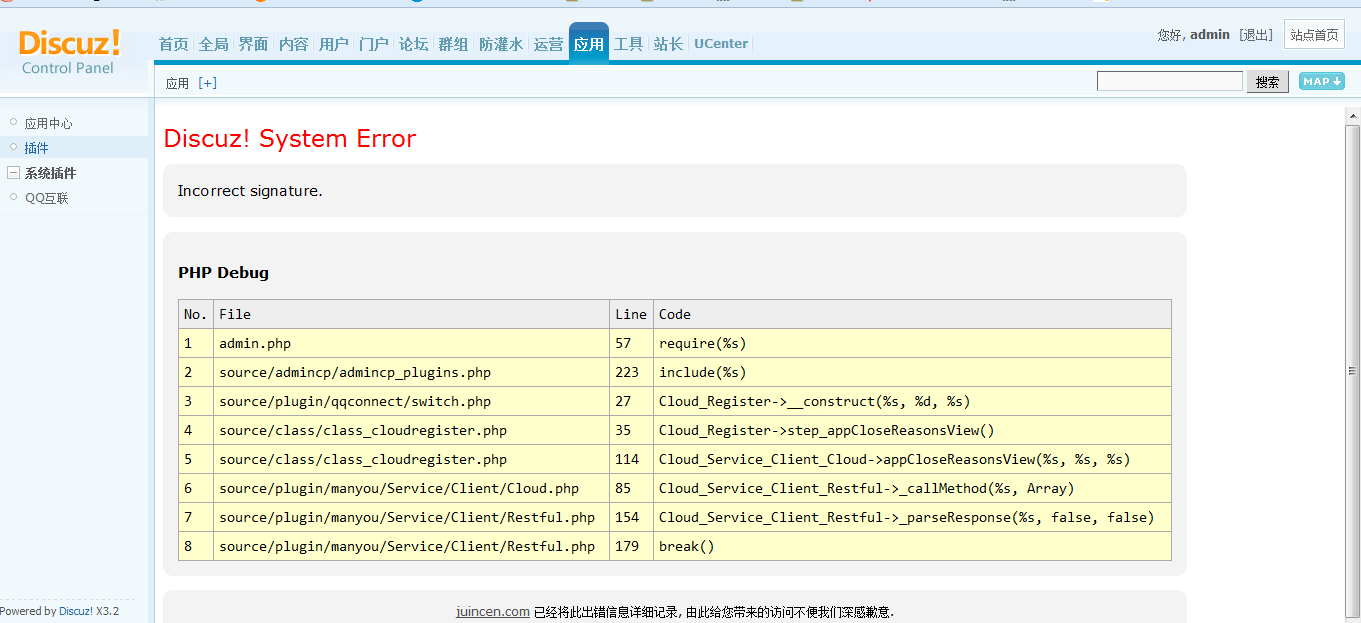
Task: Click the admin username
Action: 1210,35
